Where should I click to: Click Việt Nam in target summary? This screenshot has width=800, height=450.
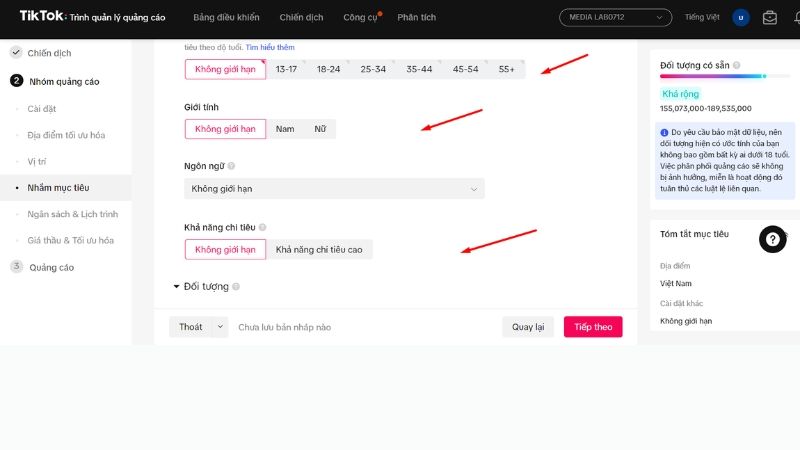click(676, 284)
